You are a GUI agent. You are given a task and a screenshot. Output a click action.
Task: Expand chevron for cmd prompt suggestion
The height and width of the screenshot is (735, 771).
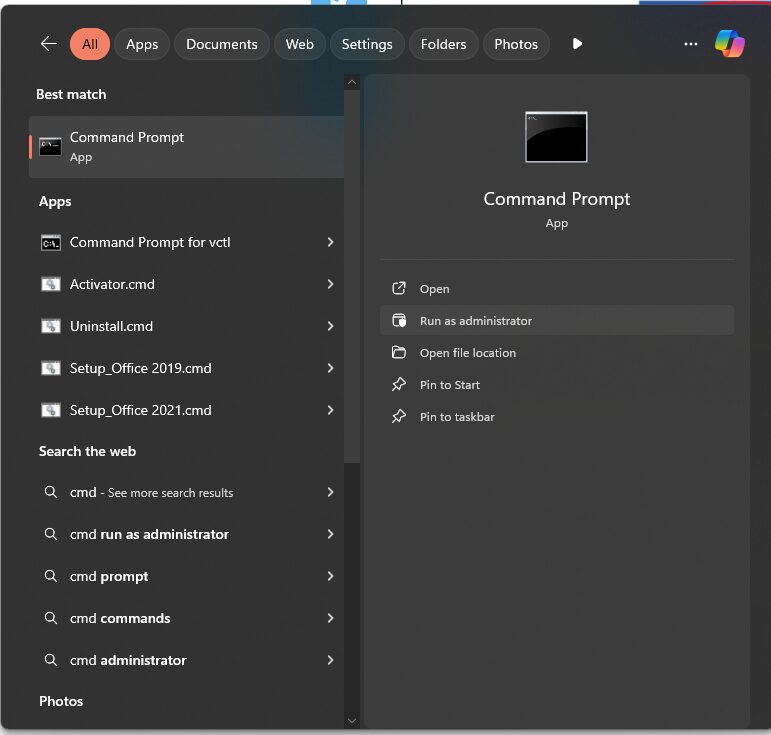pos(330,576)
